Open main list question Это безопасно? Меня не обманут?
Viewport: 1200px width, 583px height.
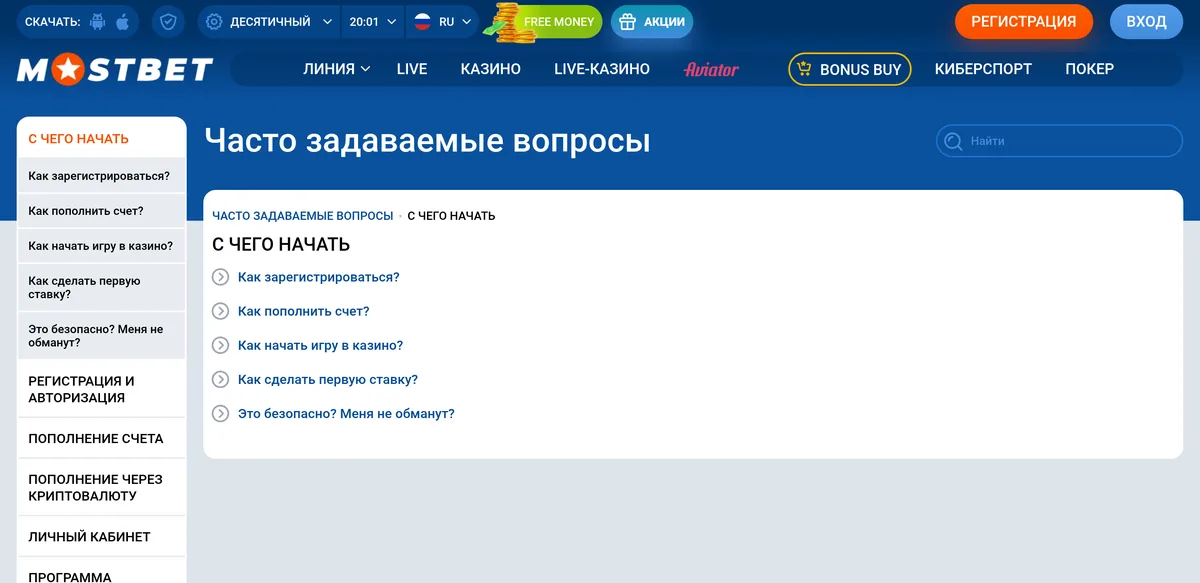tap(346, 413)
